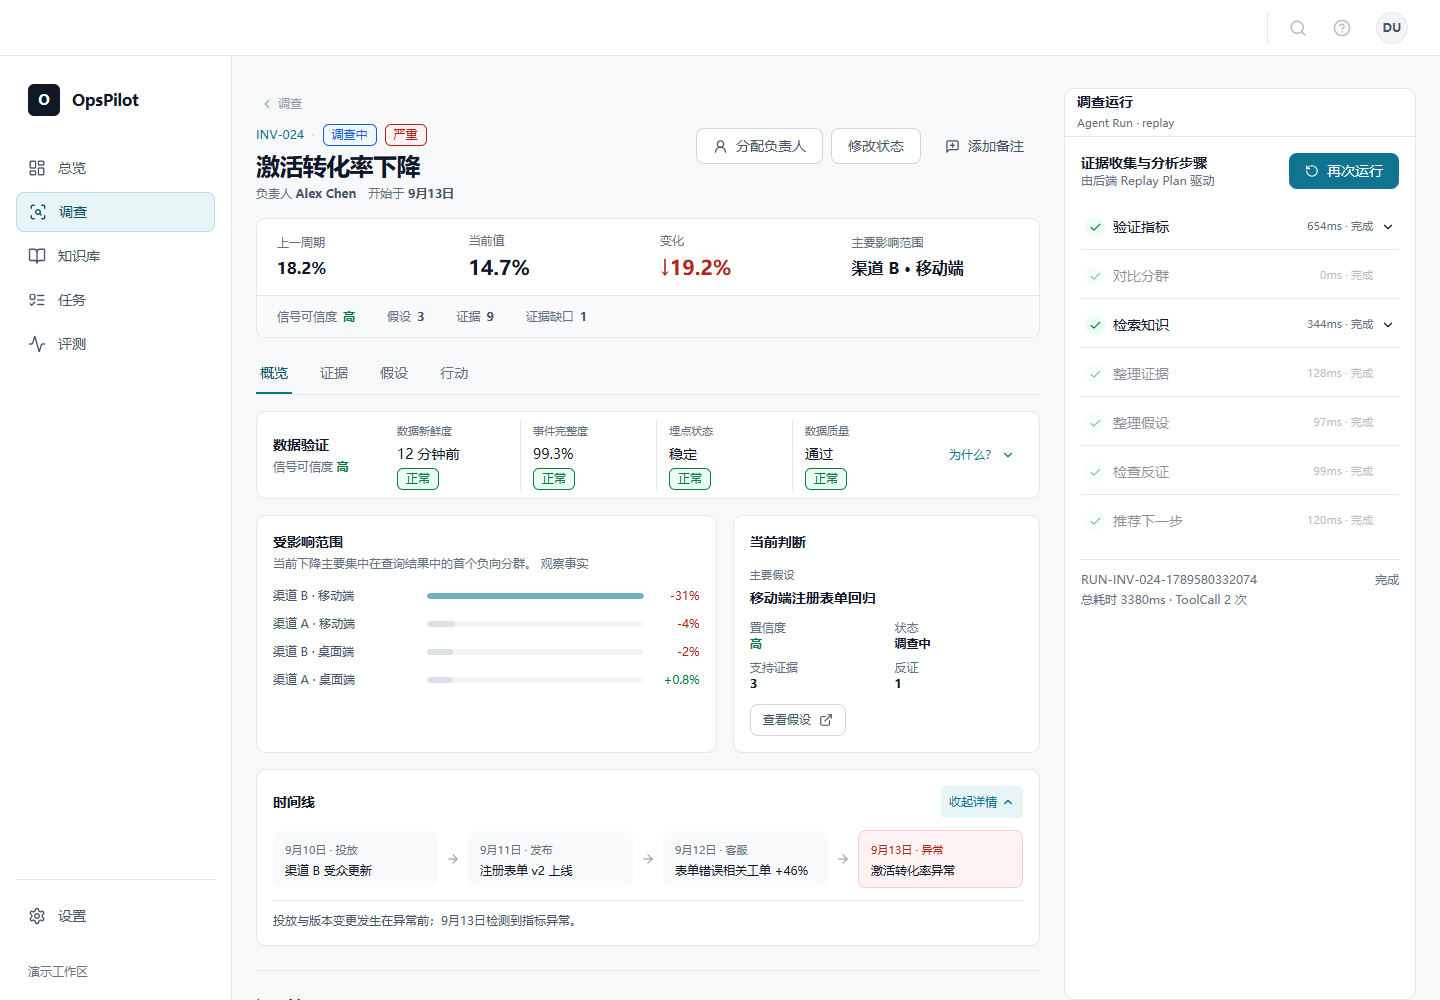
Task: Go to 总览 in the sidebar
Action: 115,168
